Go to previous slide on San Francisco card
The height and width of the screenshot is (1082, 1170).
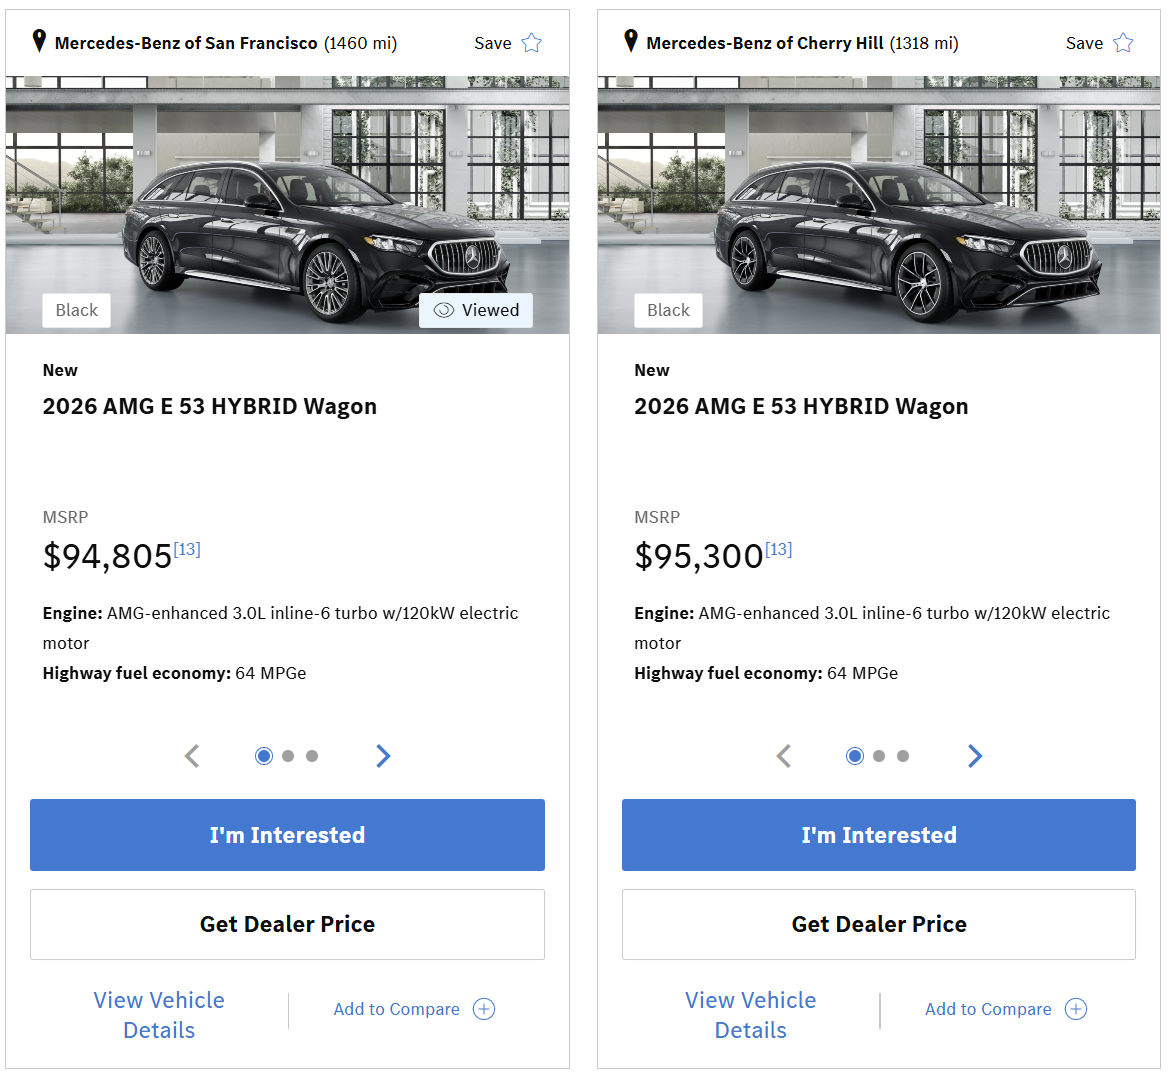192,756
